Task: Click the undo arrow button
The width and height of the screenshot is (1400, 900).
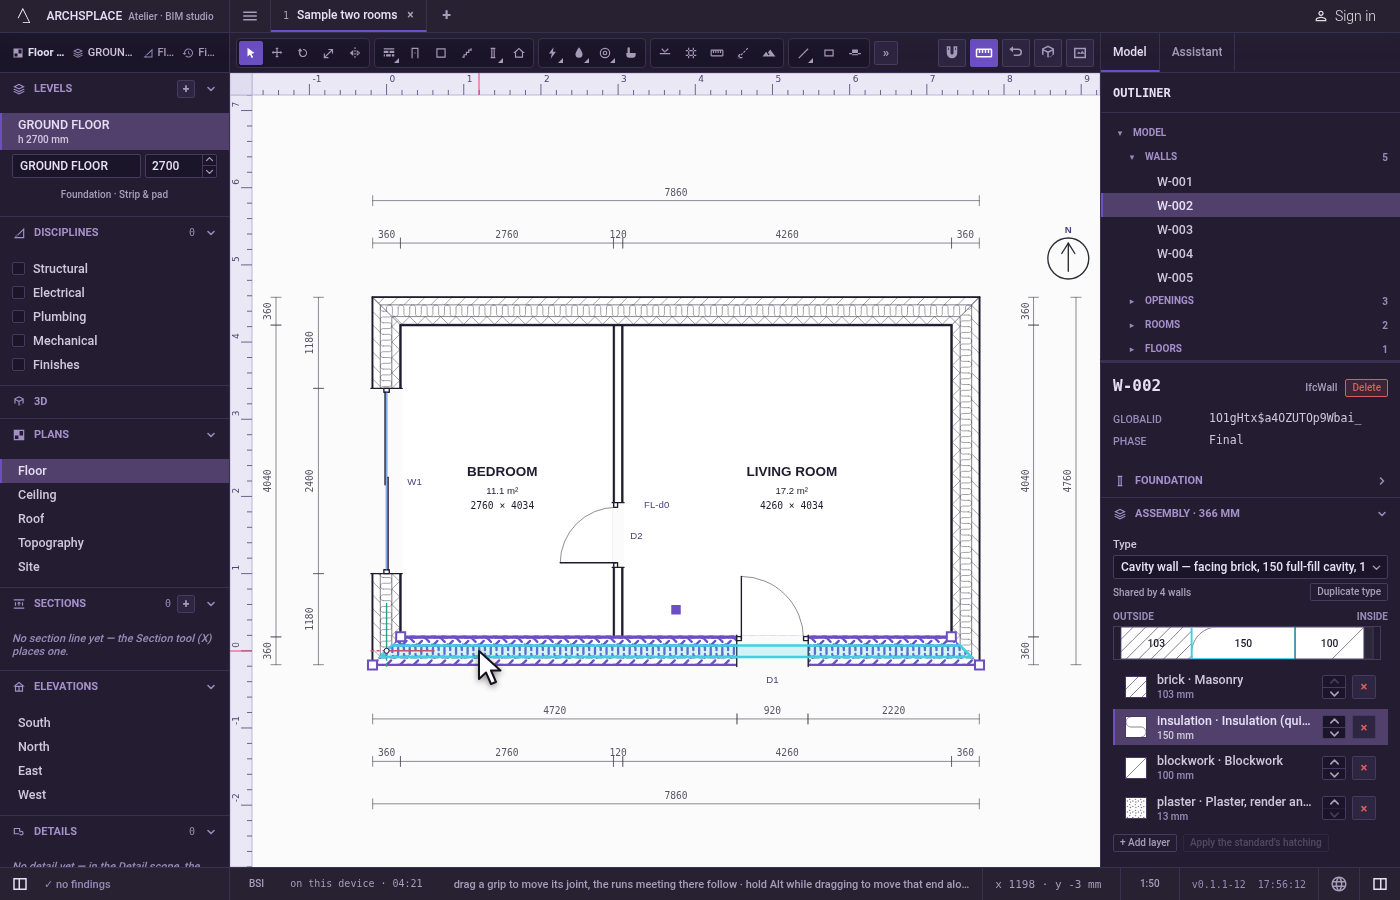Action: [1016, 52]
